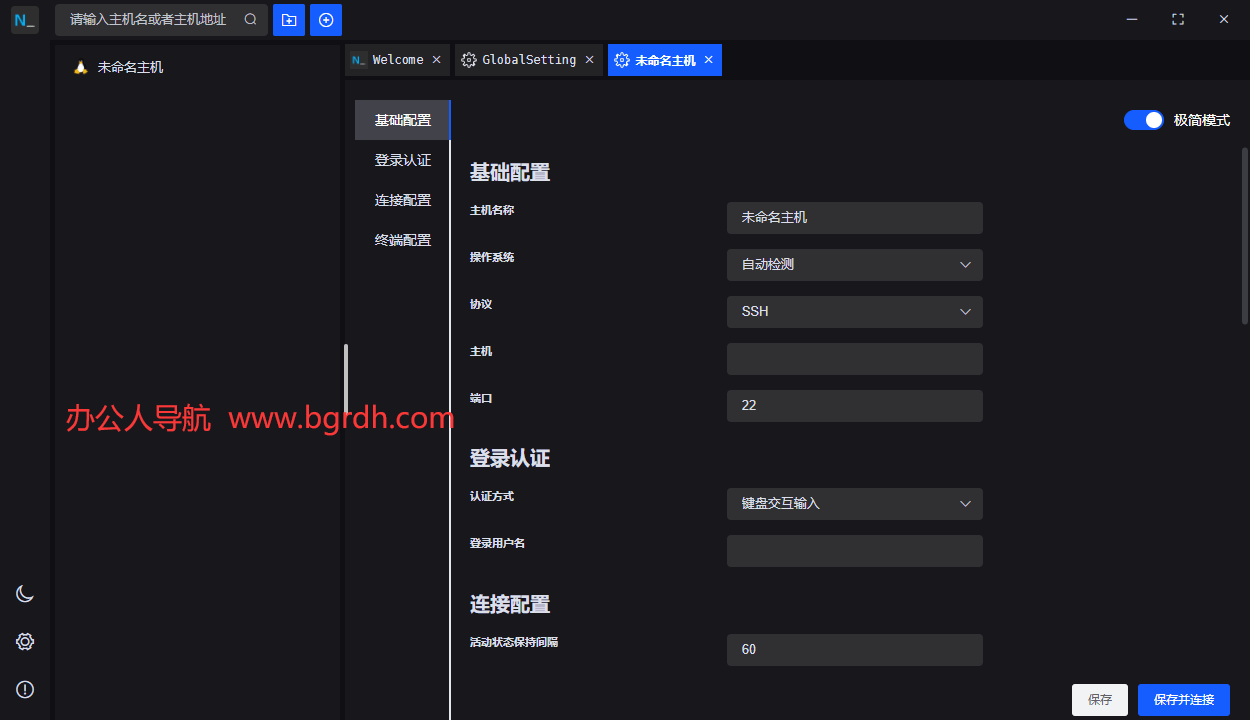This screenshot has height=720, width=1250.
Task: Close the Welcome tab
Action: pyautogui.click(x=436, y=59)
